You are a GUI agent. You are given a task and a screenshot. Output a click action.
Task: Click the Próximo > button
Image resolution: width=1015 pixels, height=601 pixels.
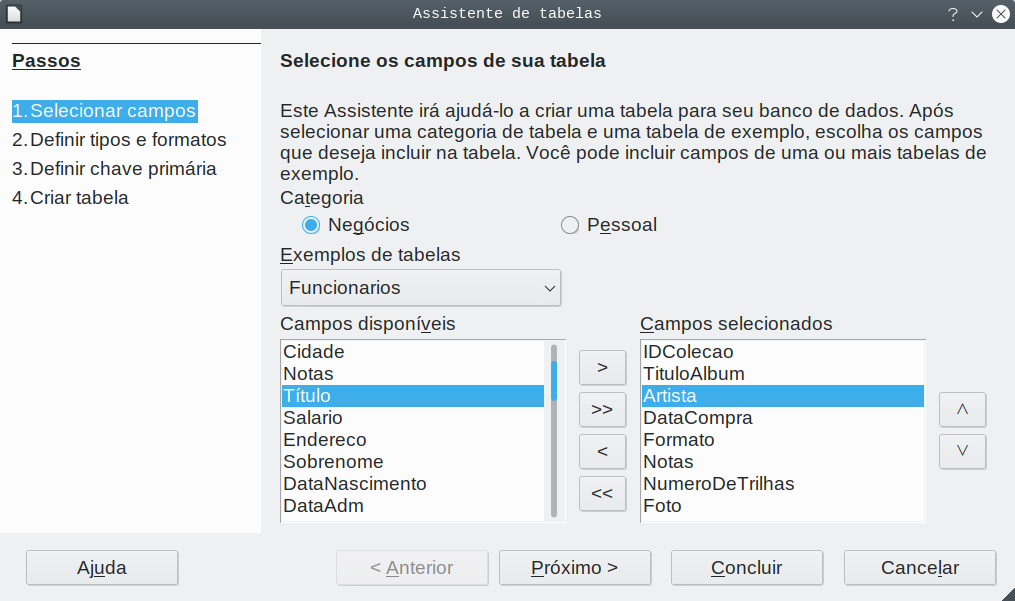coord(575,568)
